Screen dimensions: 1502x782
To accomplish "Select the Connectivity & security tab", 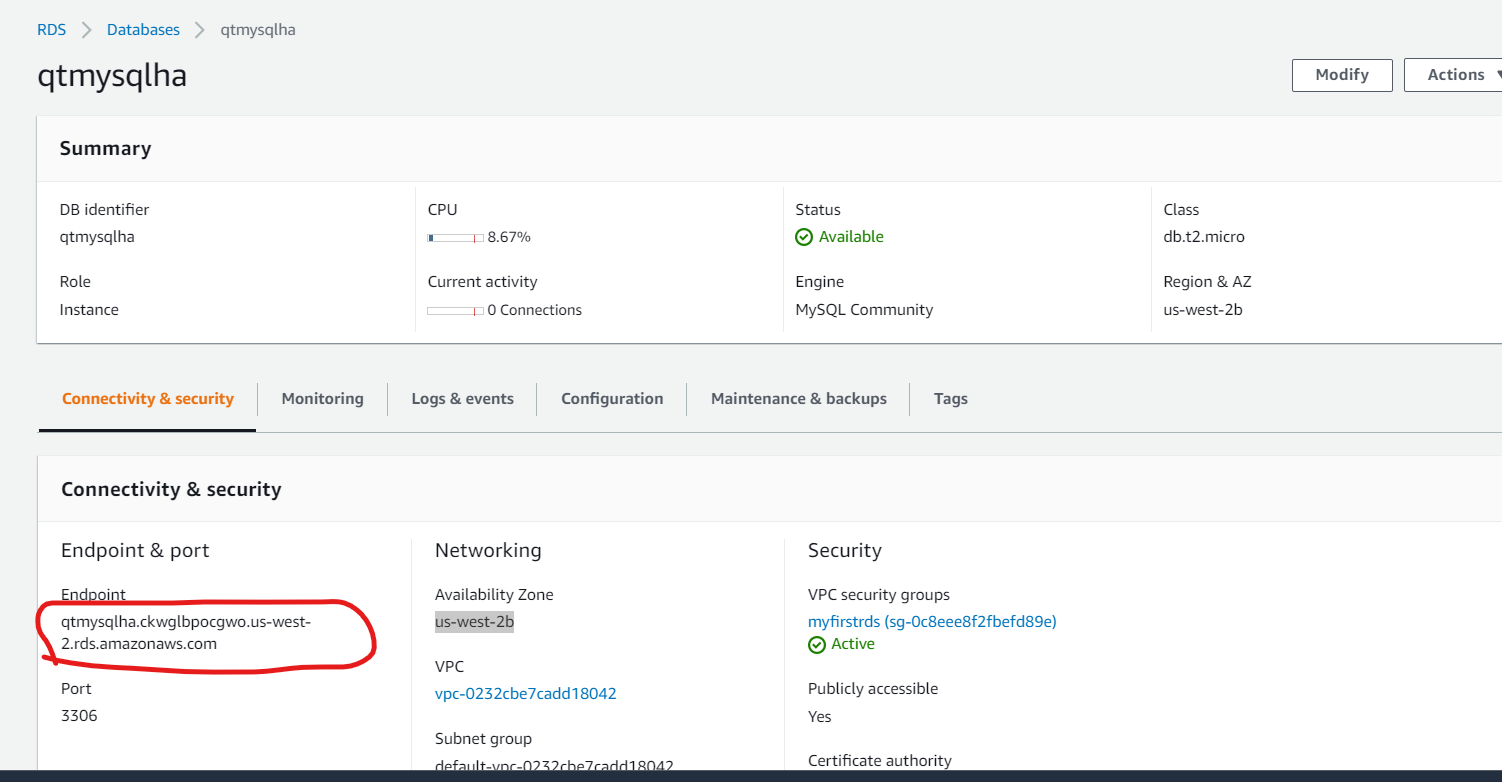I will coord(147,398).
